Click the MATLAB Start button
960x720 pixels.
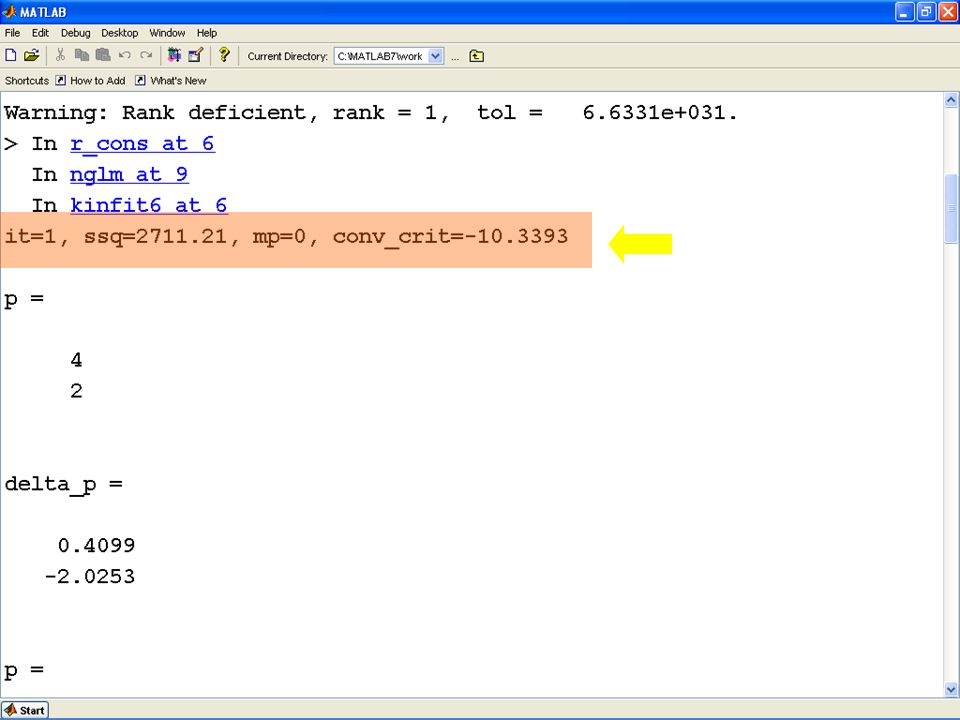coord(24,710)
